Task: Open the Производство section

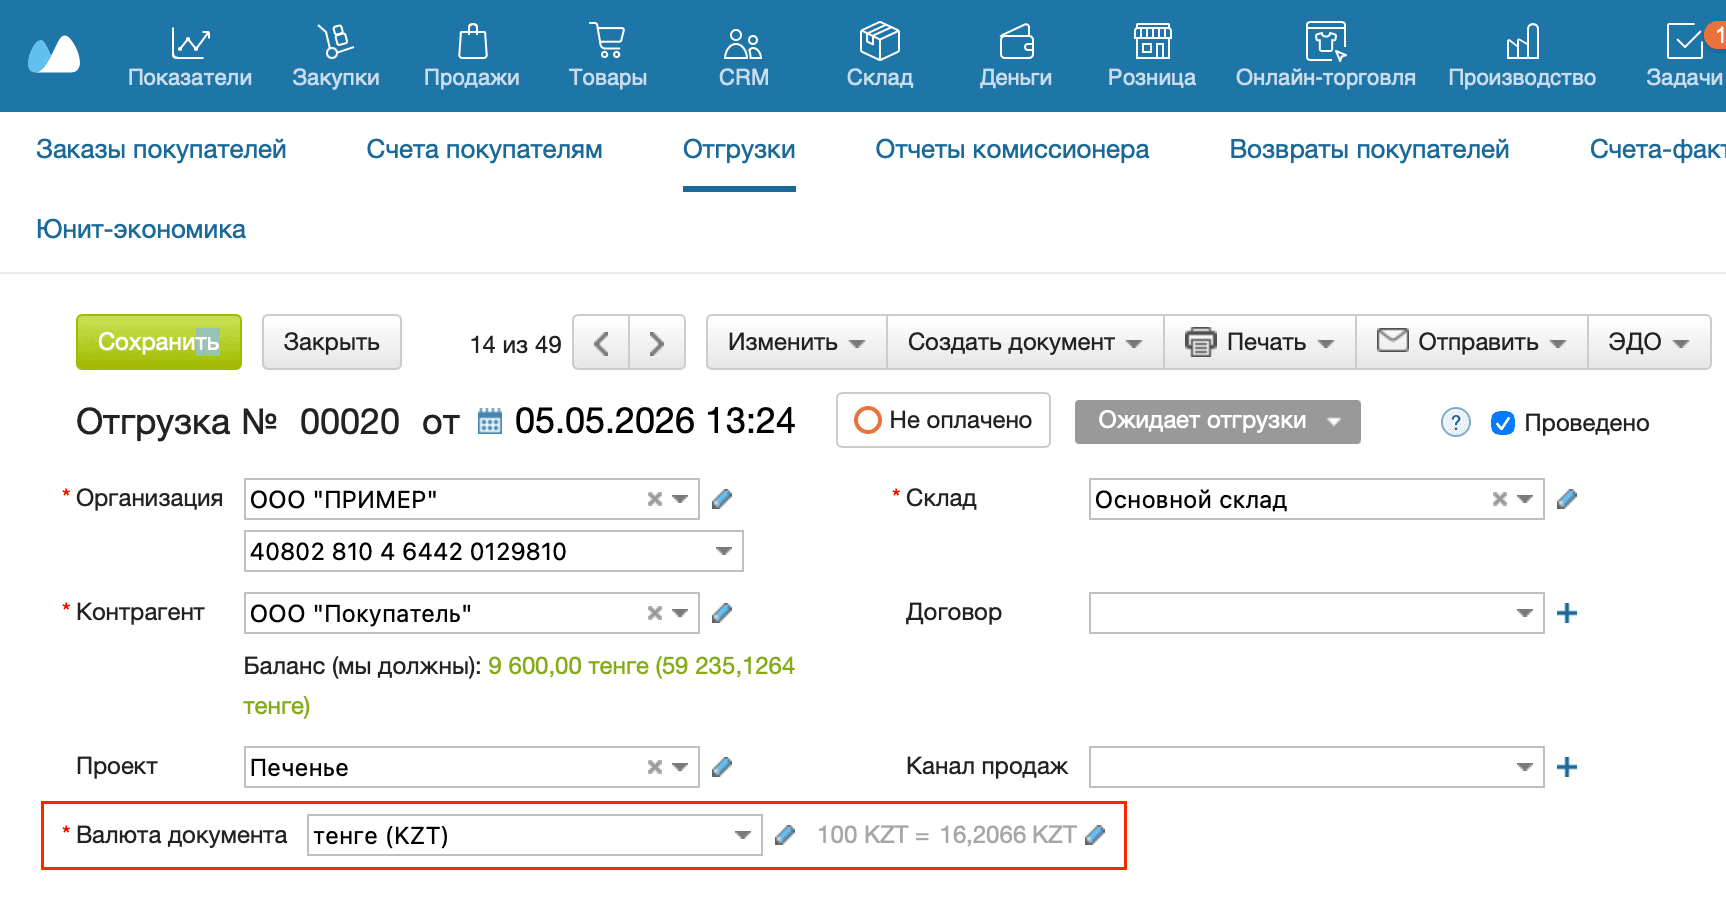Action: click(1522, 57)
